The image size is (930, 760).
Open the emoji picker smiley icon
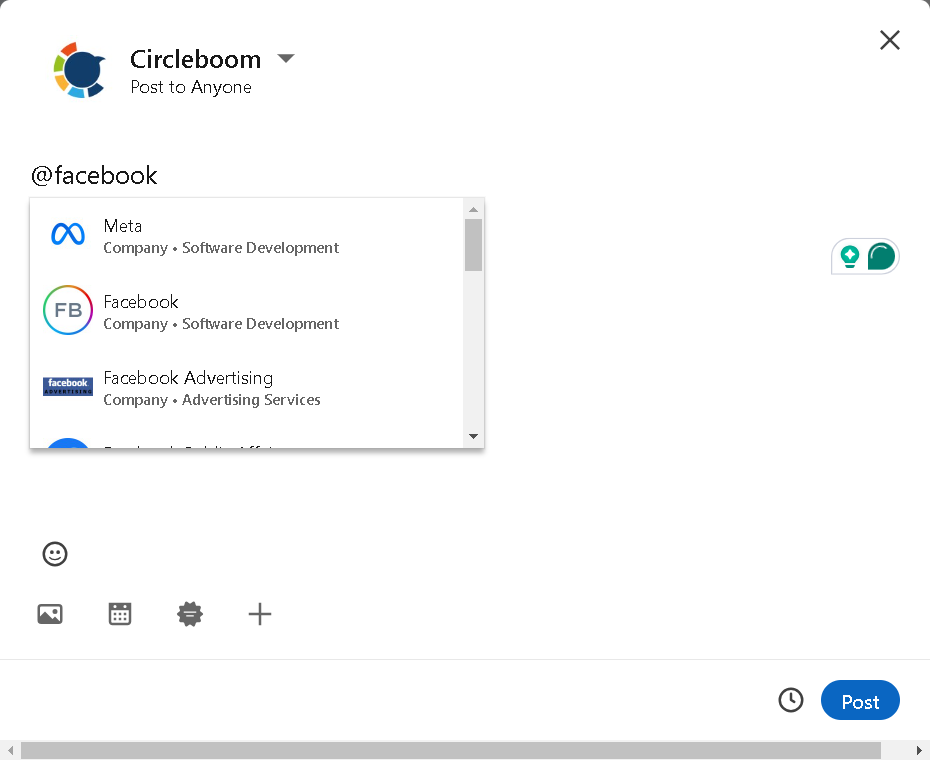click(x=55, y=554)
